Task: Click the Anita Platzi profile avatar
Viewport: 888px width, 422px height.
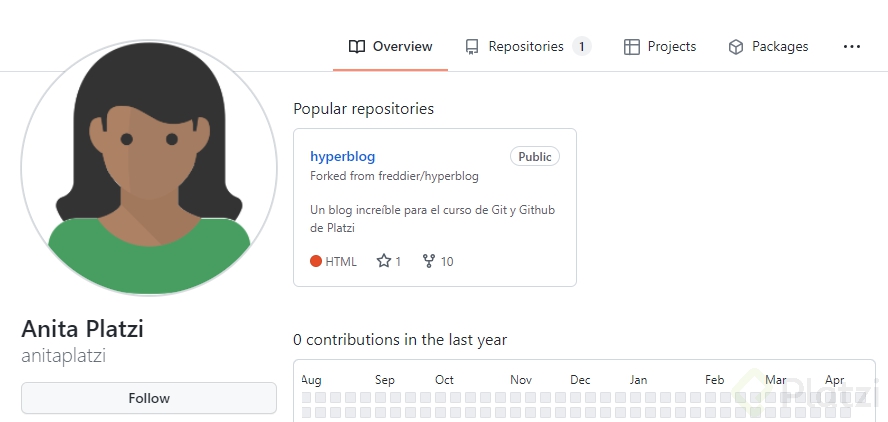Action: [x=149, y=168]
